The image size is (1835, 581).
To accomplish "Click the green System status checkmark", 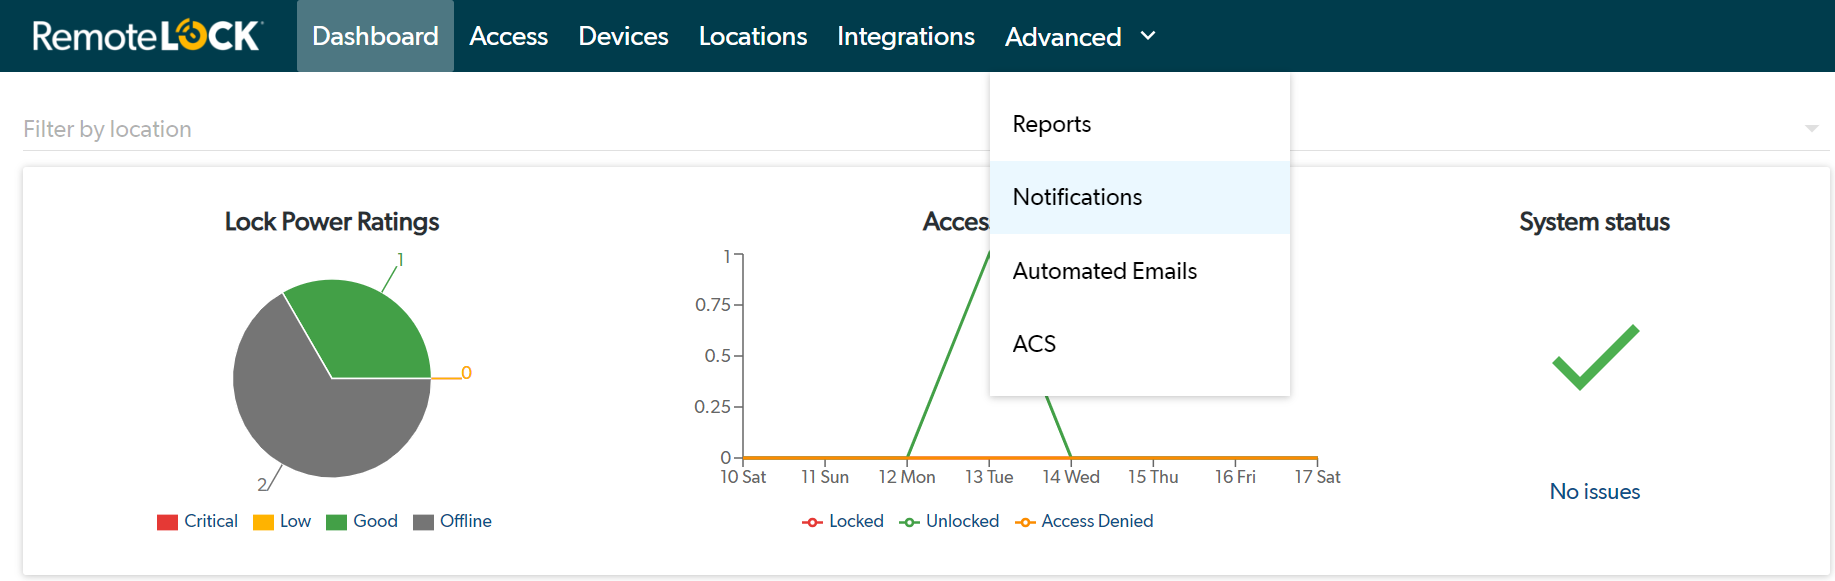I will pos(1595,357).
